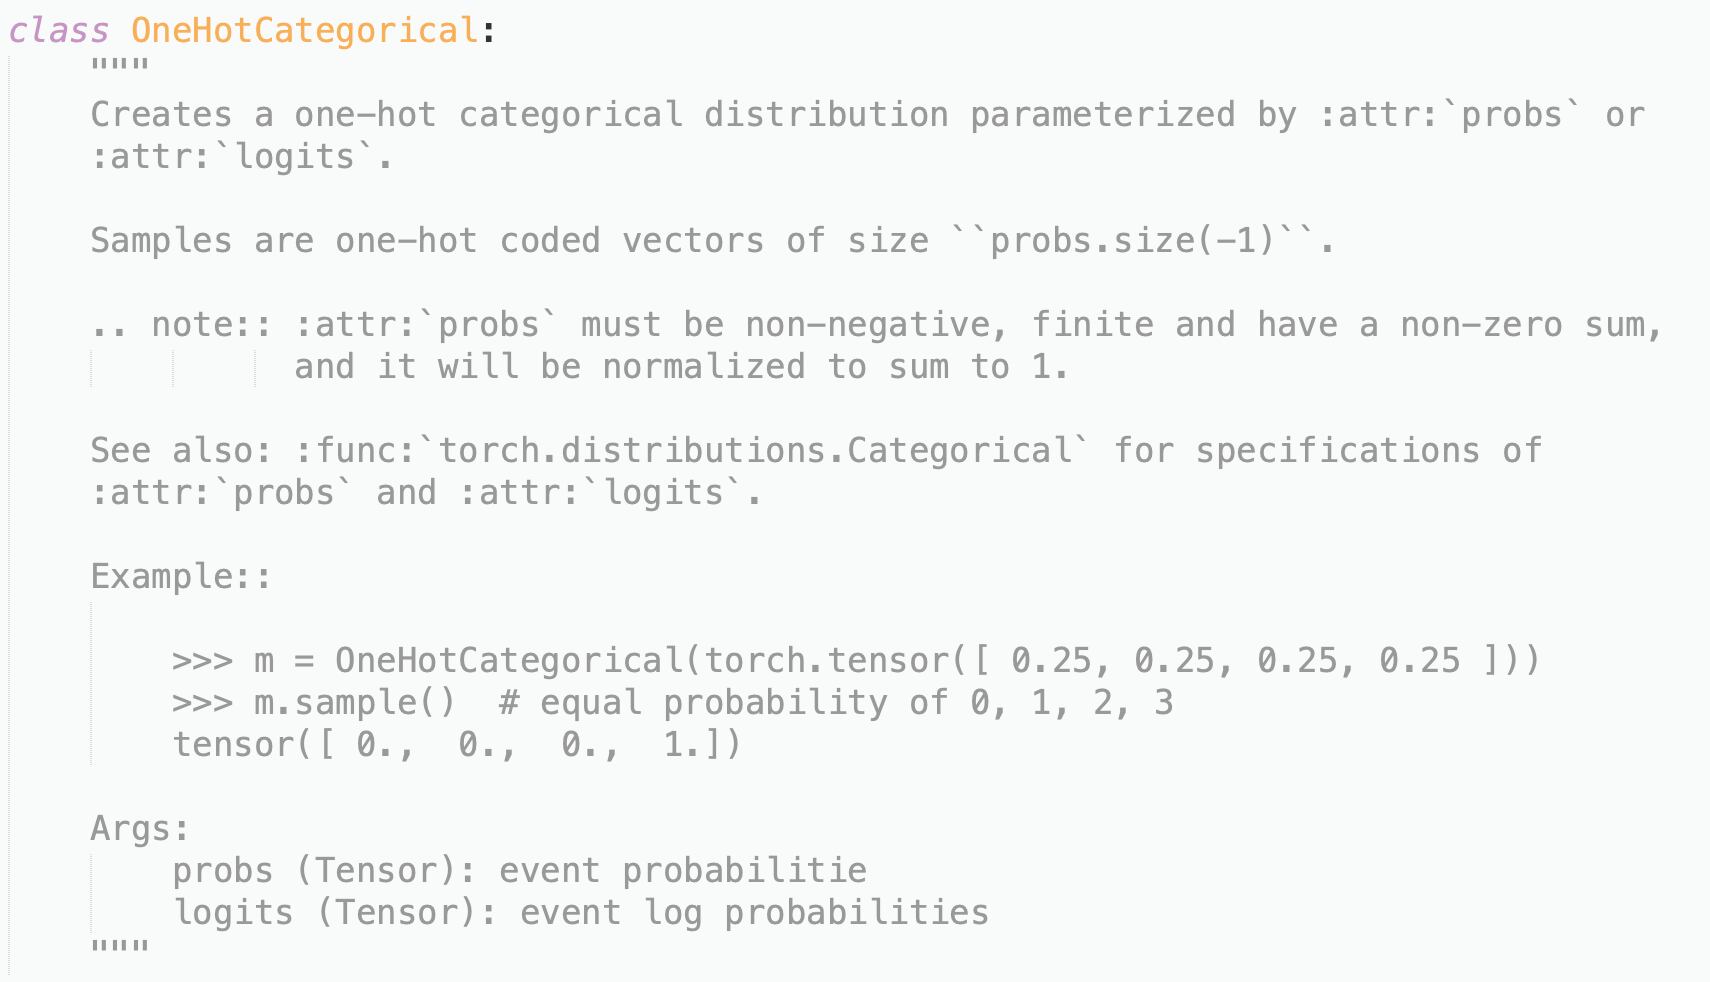
Task: Click the comment '# equal probability'
Action: [693, 702]
